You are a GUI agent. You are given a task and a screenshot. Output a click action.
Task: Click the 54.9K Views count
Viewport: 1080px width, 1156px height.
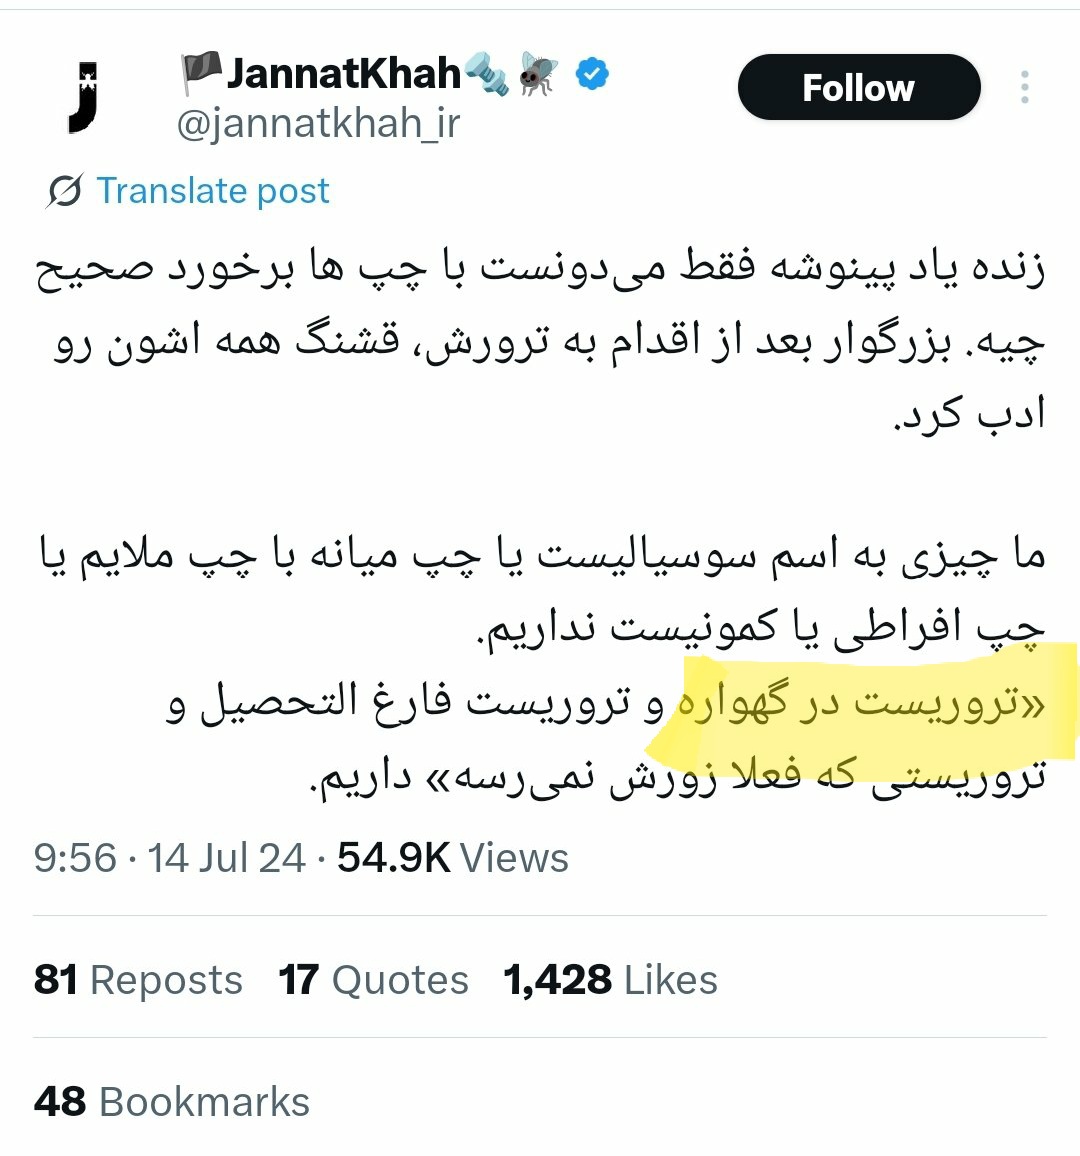pos(453,858)
